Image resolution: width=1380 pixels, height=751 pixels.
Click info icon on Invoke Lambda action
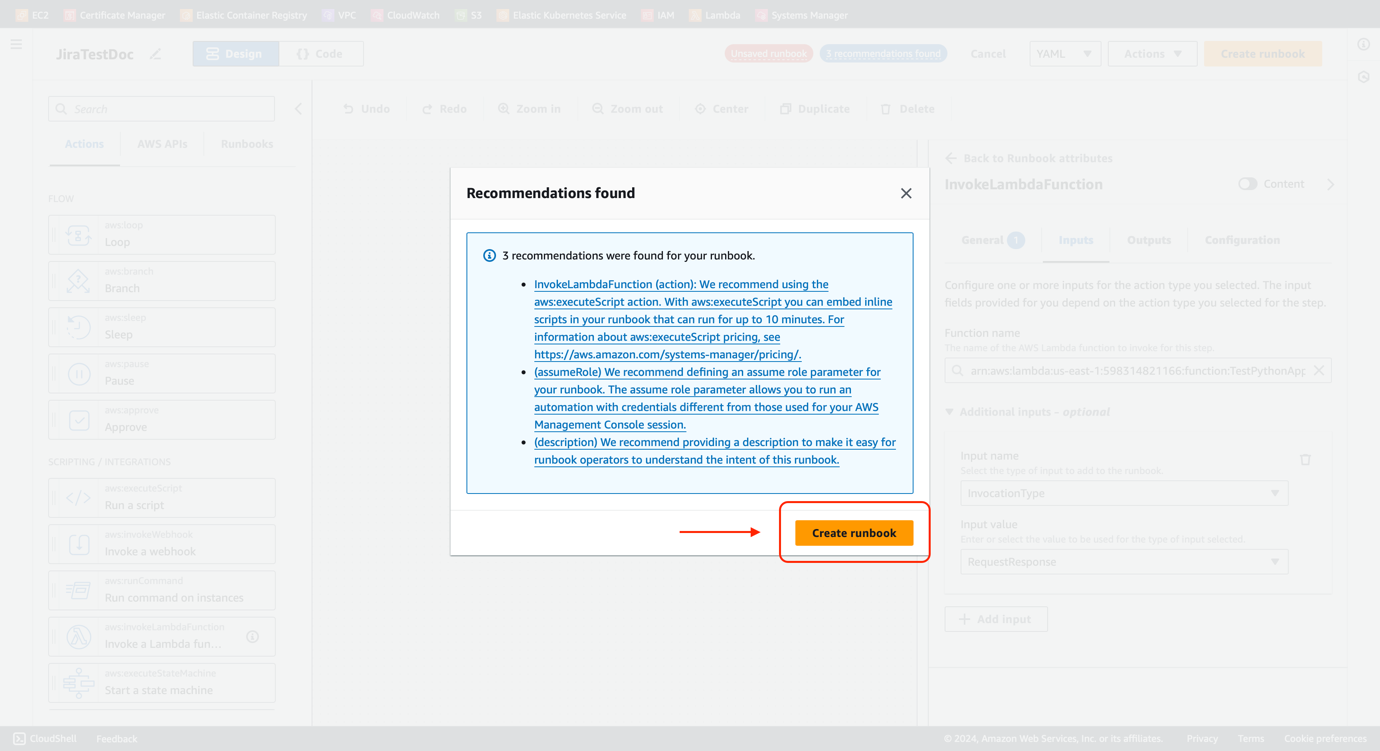point(253,637)
